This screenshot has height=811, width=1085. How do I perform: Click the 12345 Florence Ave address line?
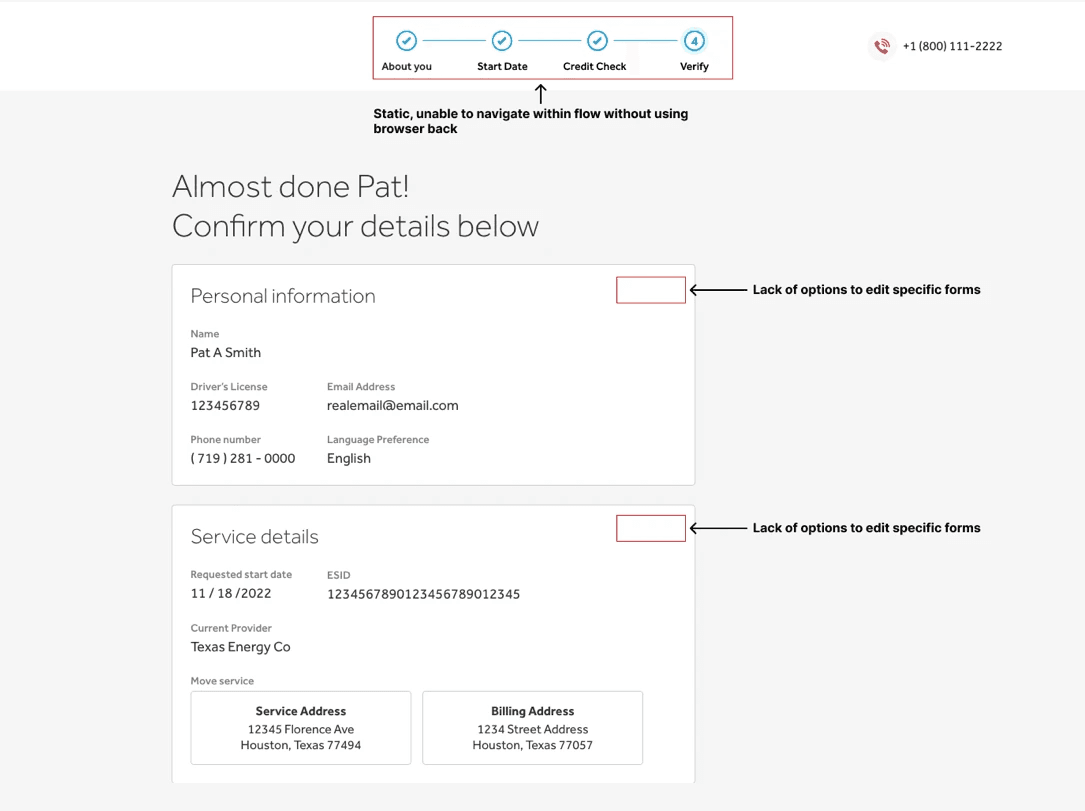click(x=301, y=729)
